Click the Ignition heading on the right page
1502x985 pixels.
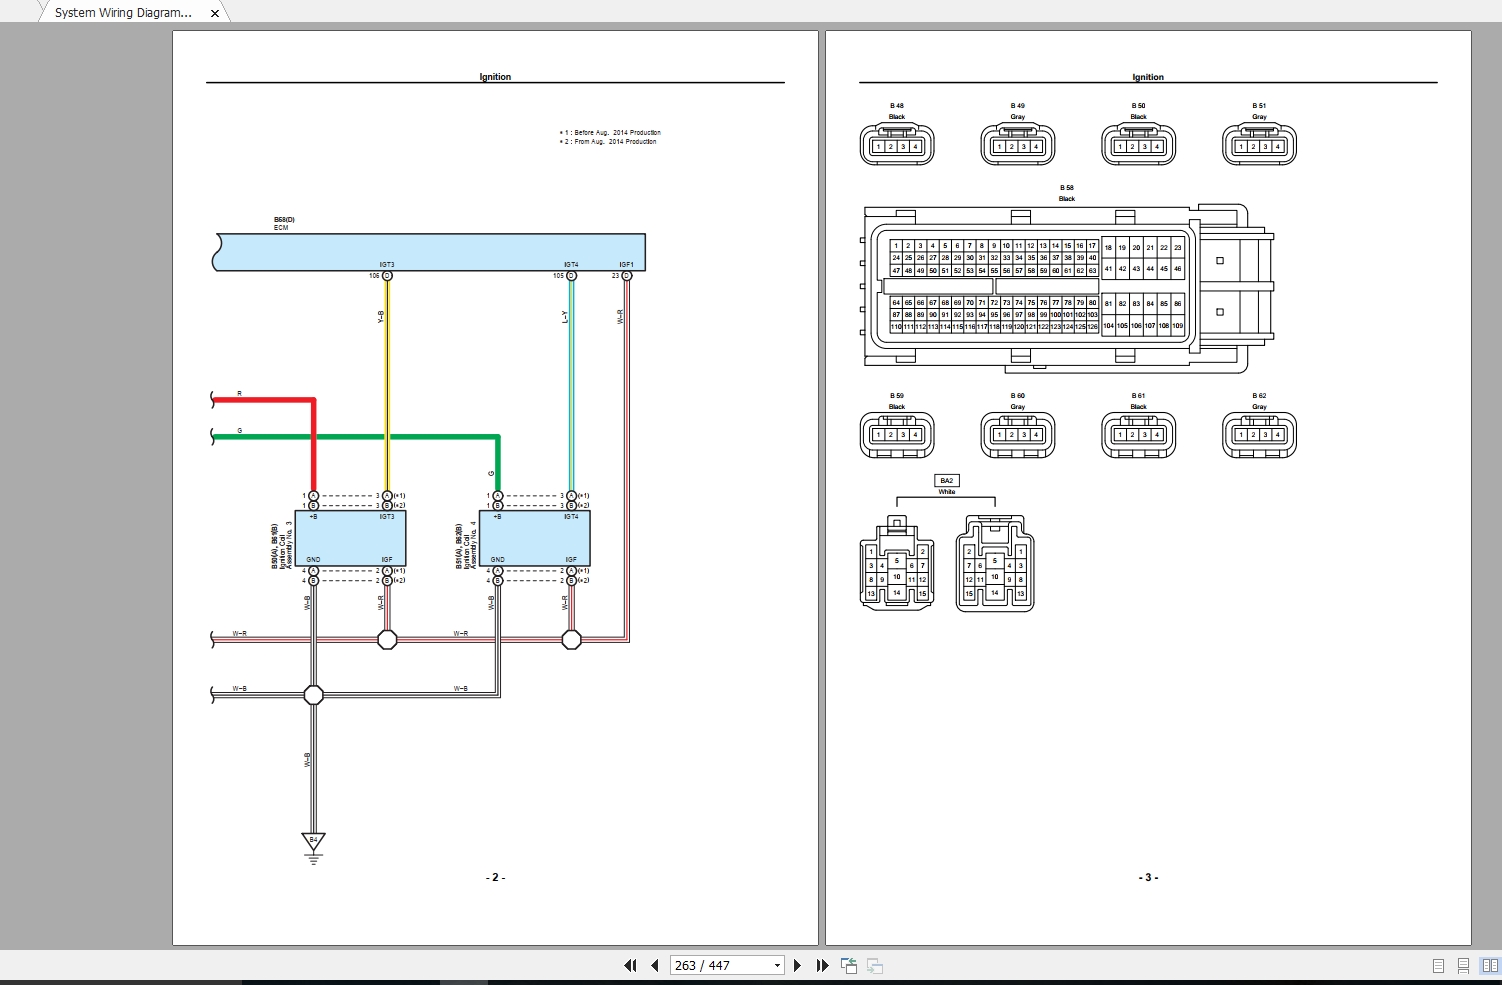tap(1148, 77)
